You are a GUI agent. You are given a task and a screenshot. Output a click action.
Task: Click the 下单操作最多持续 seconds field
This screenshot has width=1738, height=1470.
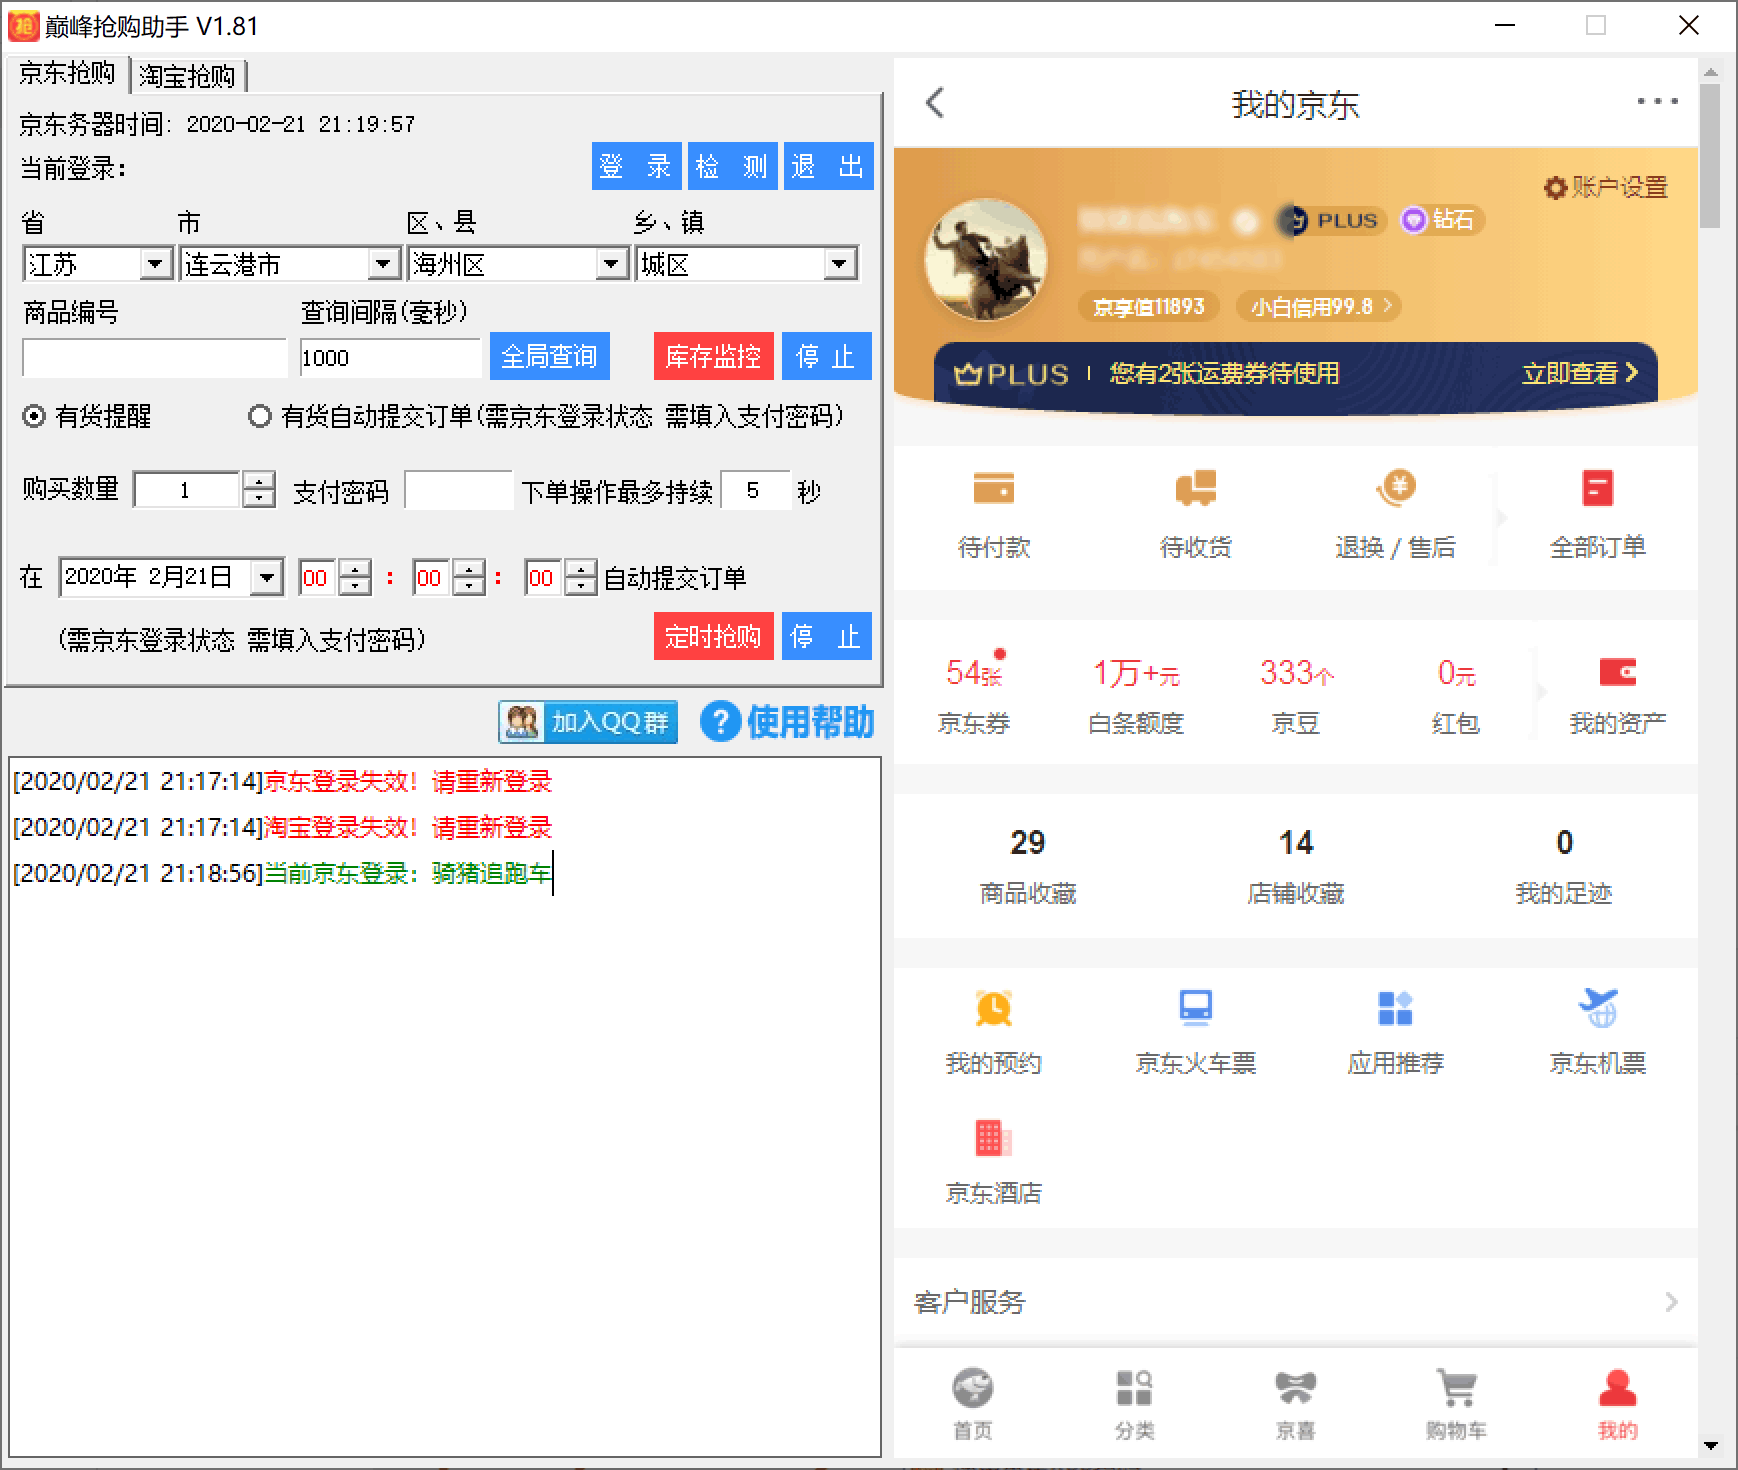[755, 490]
